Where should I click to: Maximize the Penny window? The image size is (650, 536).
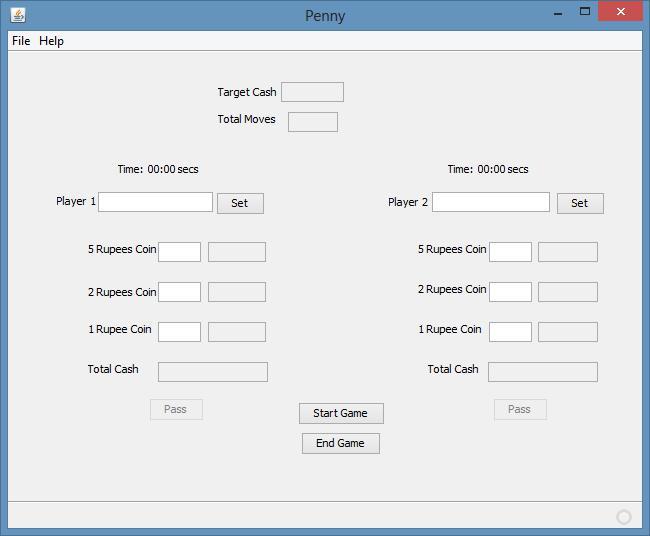coord(586,12)
